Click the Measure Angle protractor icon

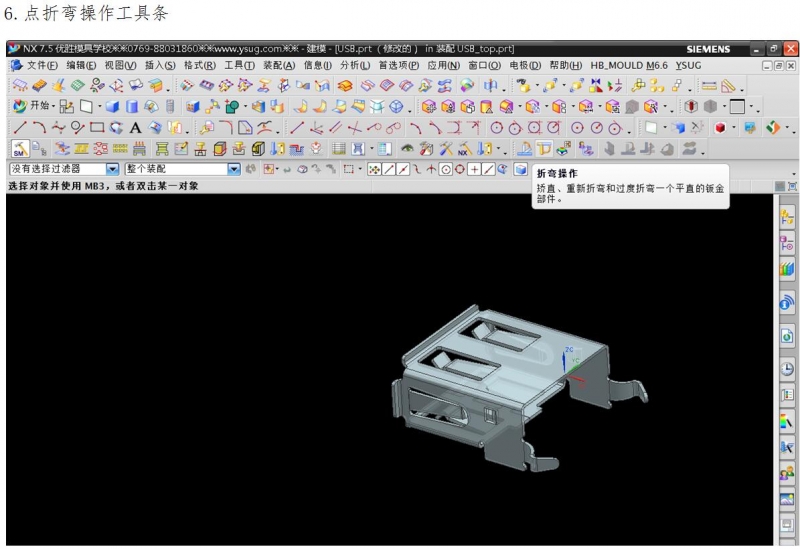[729, 86]
